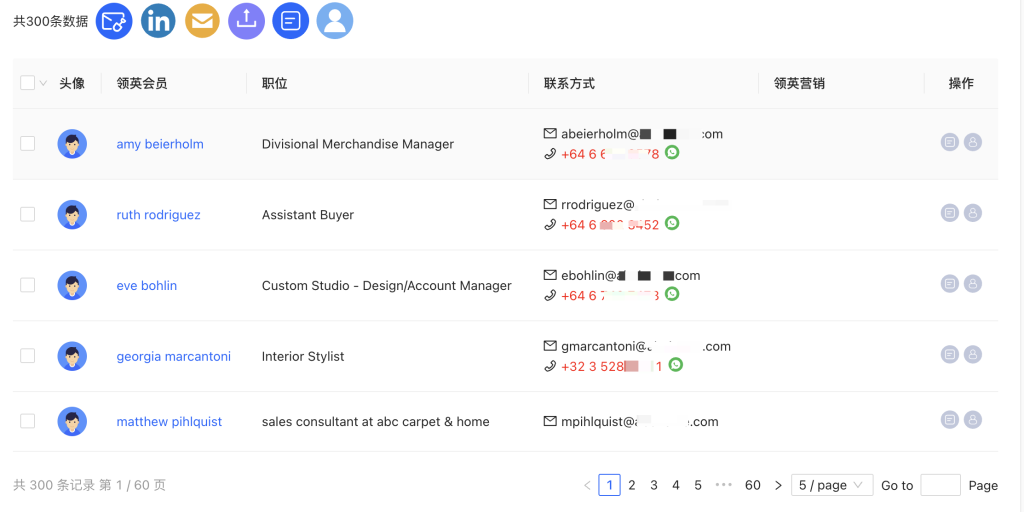Check the georgia marcantoni row checkbox
The width and height of the screenshot is (1024, 512).
click(27, 356)
